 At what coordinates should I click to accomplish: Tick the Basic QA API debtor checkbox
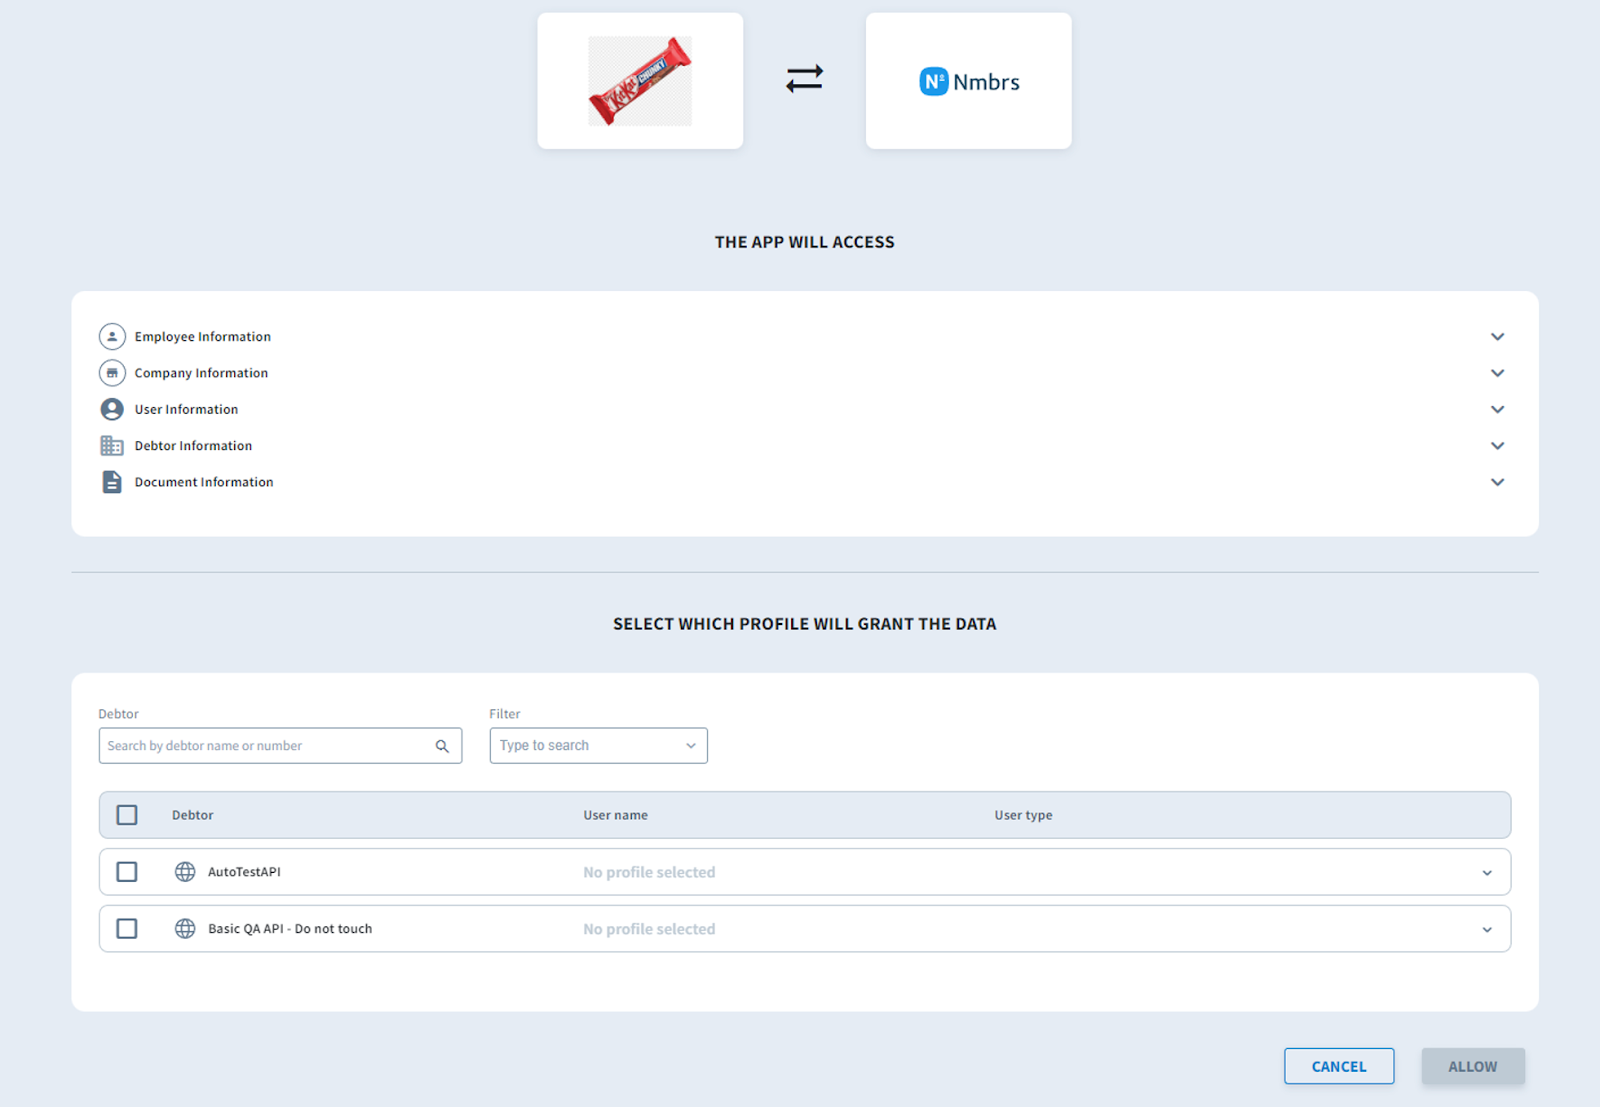click(x=127, y=929)
